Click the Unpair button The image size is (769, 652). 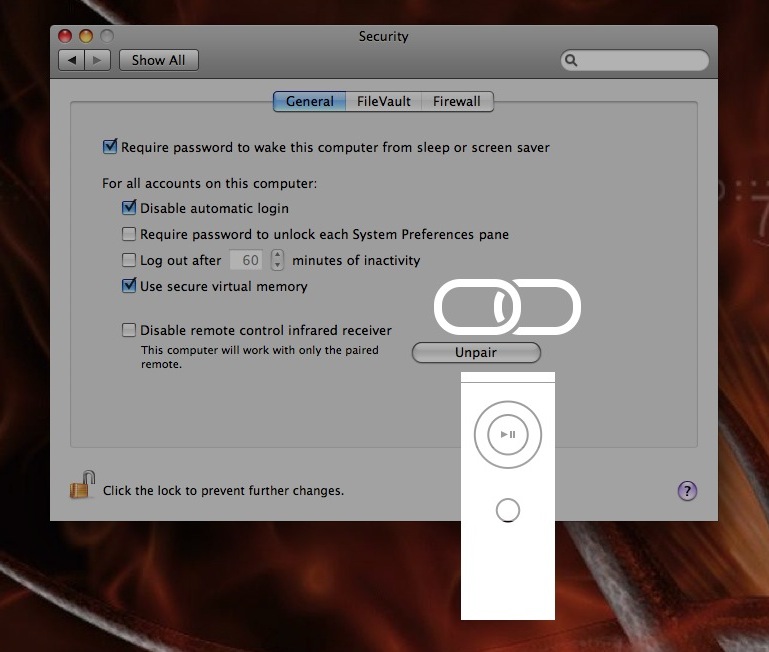click(476, 352)
